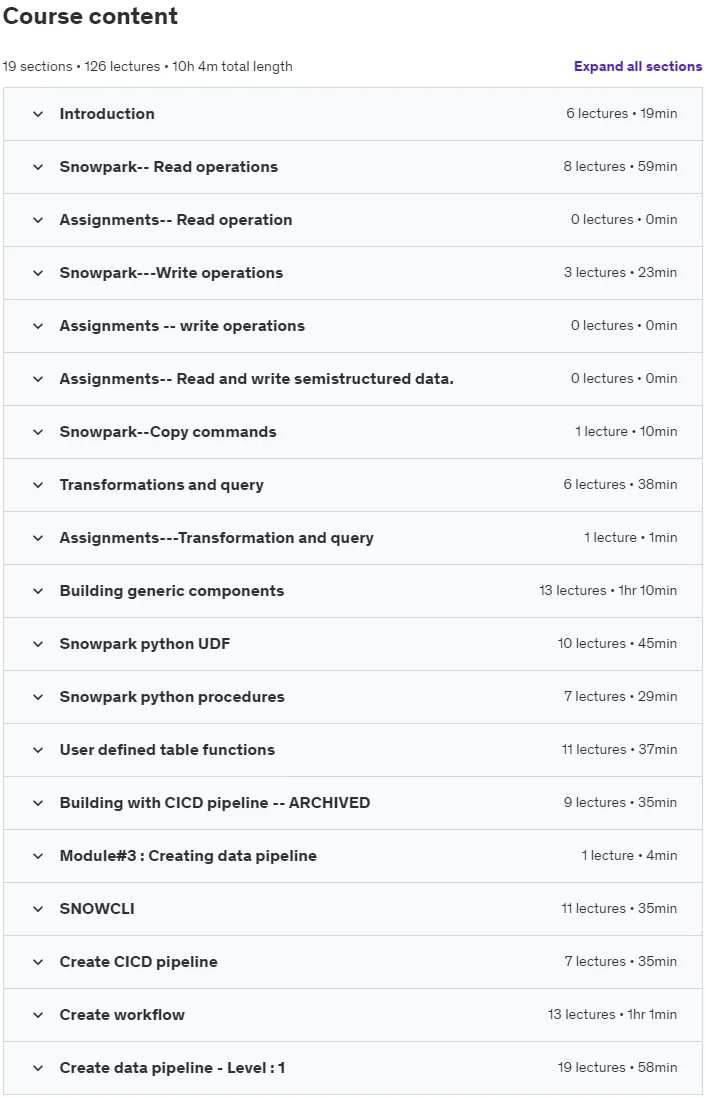Expand Assignments---Transformation and query chevron
This screenshot has width=706, height=1098.
(38, 538)
